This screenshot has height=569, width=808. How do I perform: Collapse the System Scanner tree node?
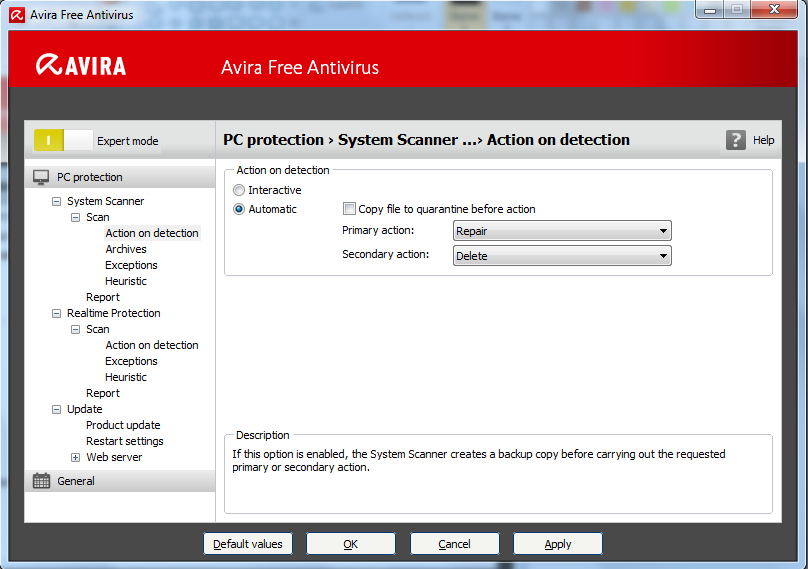57,201
